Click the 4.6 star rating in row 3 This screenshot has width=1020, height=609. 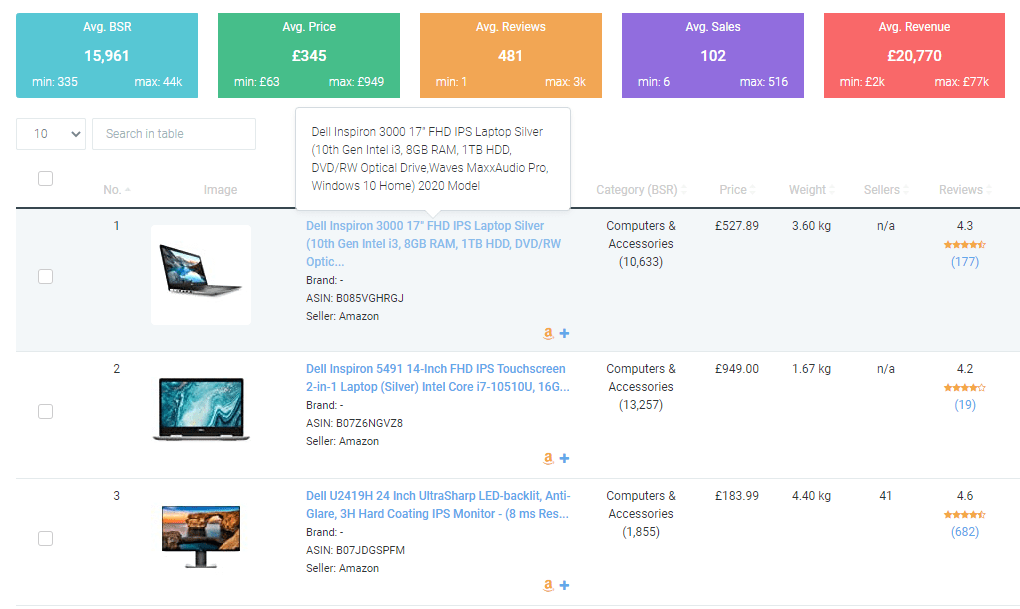click(965, 515)
